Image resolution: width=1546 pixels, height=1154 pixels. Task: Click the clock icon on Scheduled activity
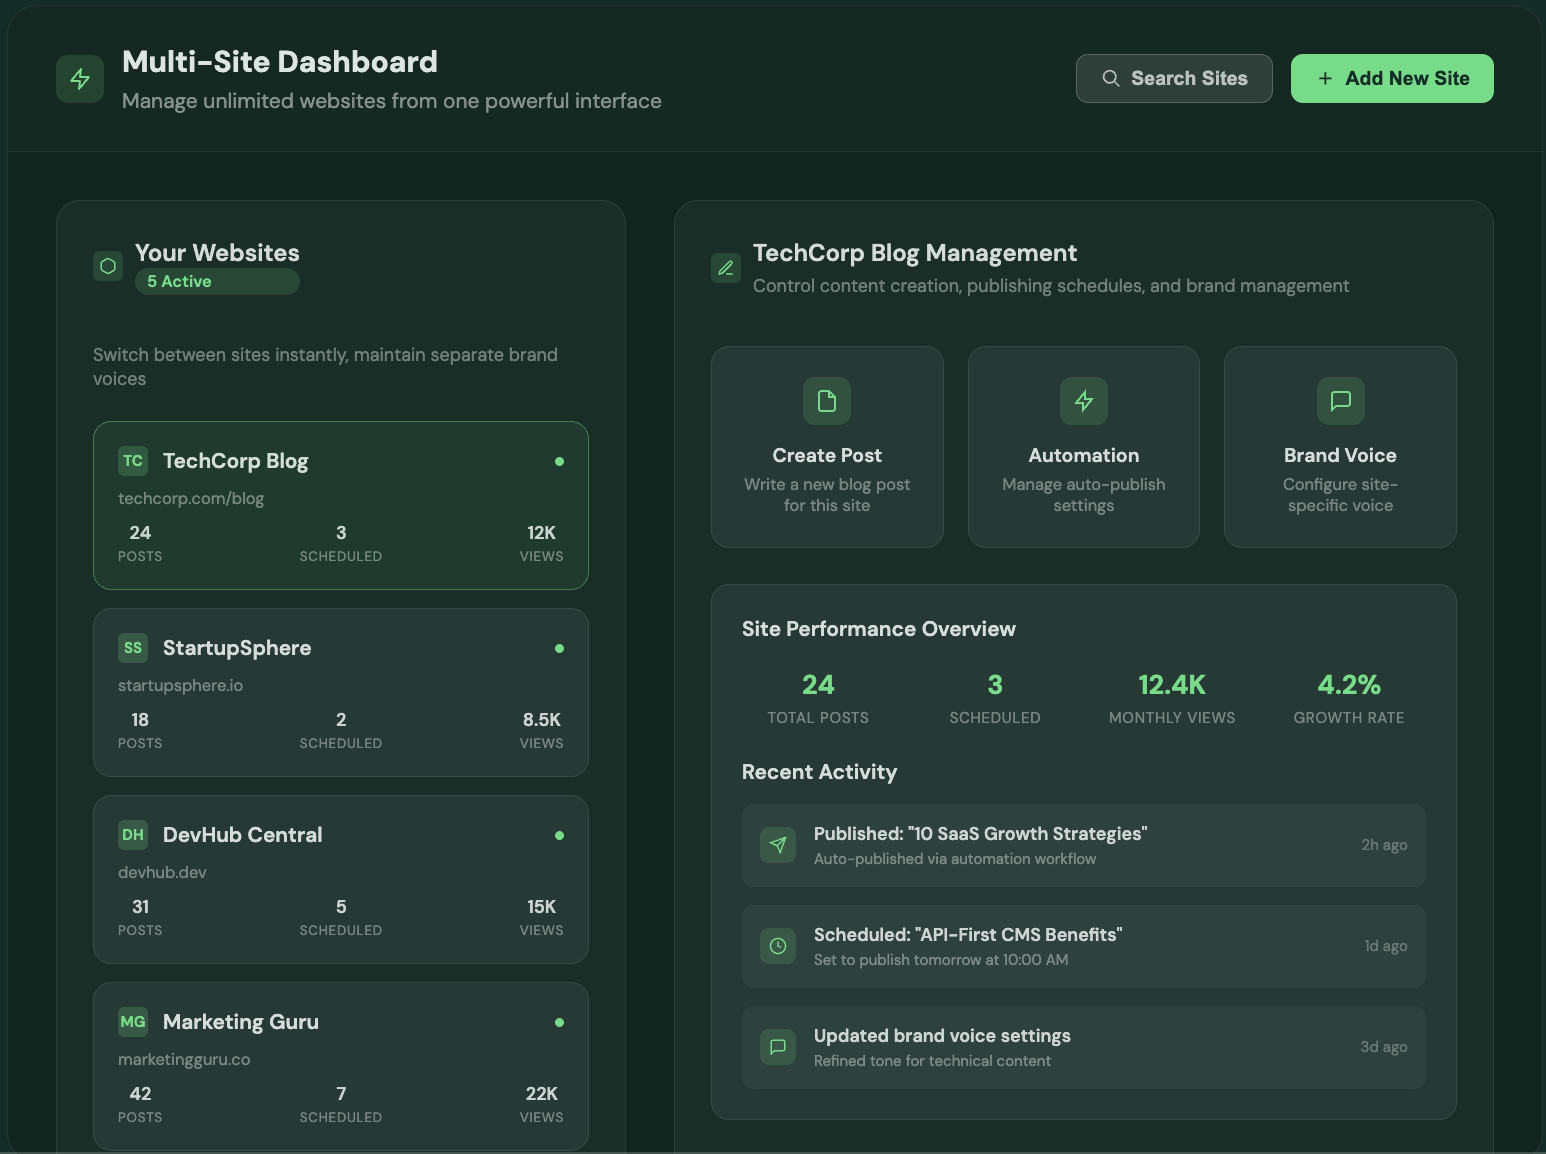coord(778,946)
